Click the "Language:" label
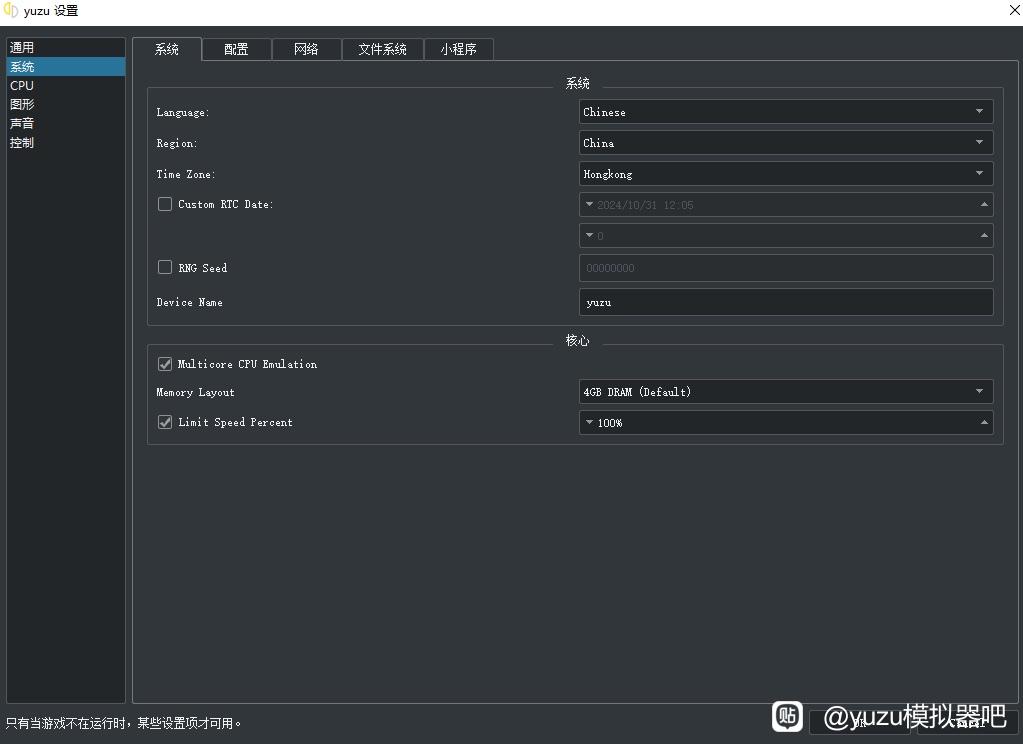Screen dimensions: 1023x744 click(183, 112)
